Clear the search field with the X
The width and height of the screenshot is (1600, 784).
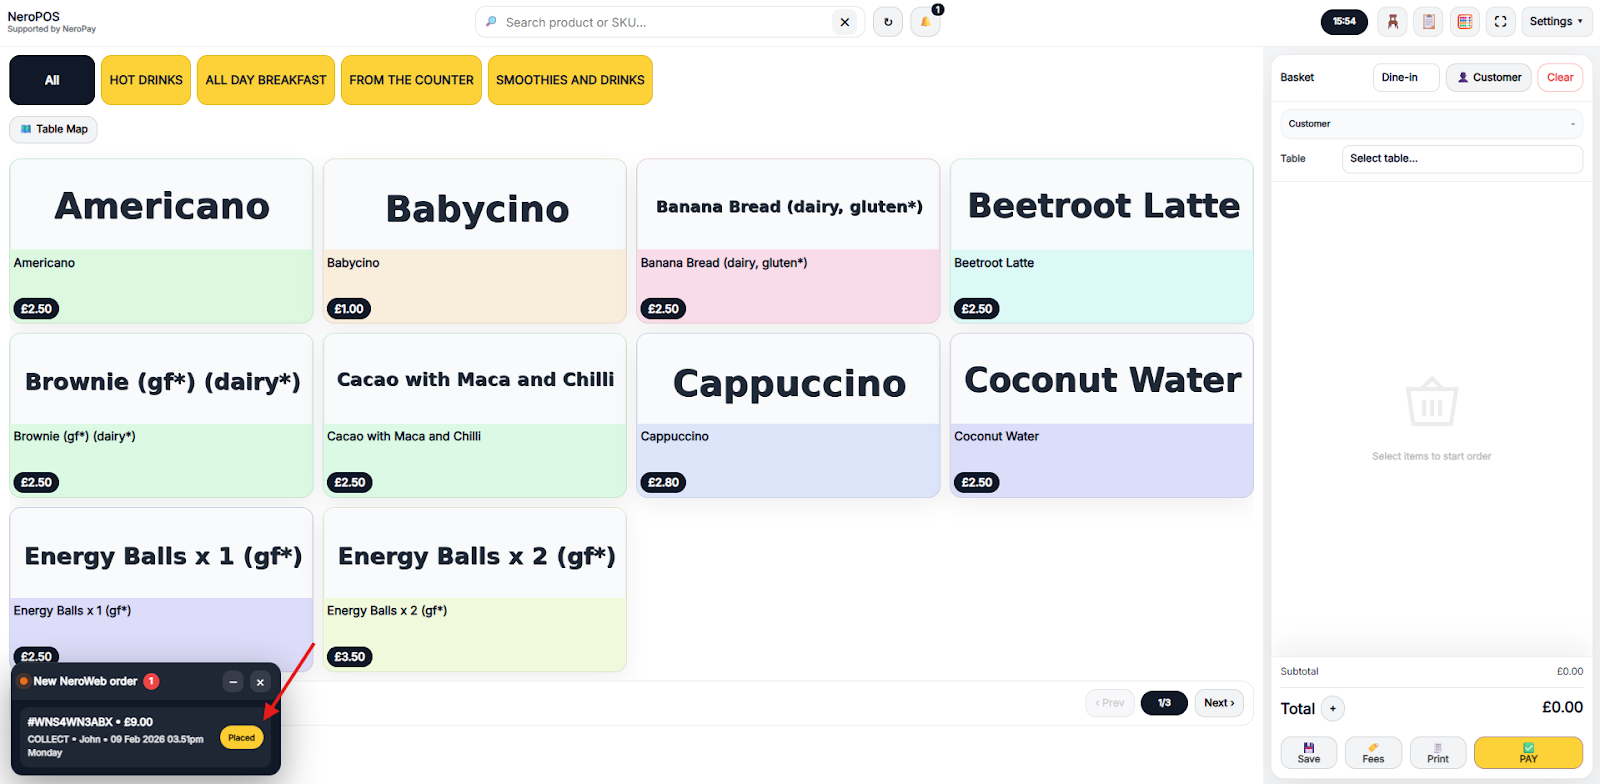click(x=845, y=22)
